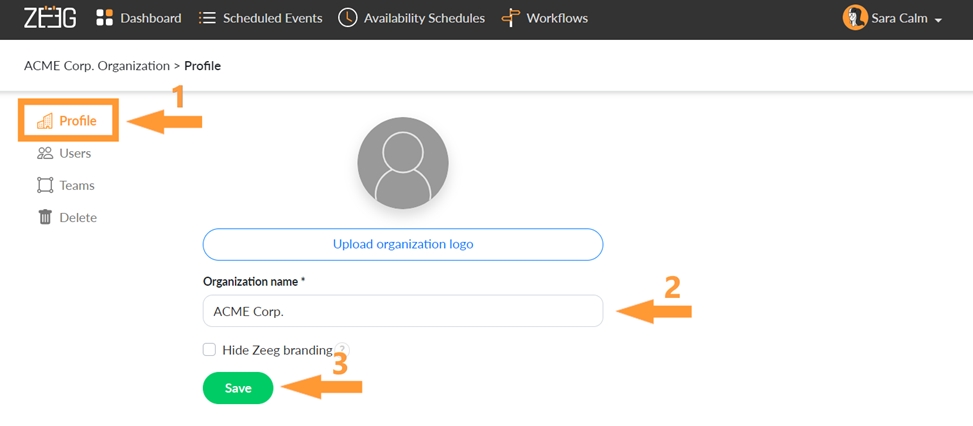Click the ACME Corp. Organization breadcrumb link

click(97, 66)
